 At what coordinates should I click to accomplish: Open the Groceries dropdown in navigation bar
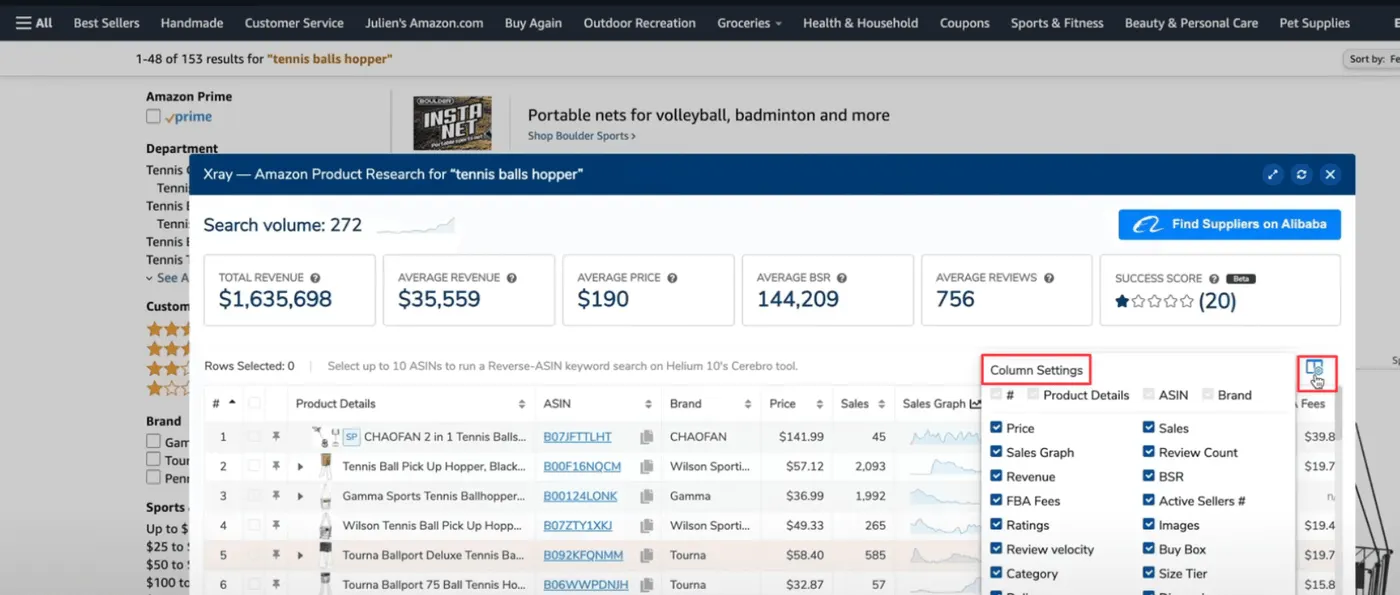coord(749,23)
